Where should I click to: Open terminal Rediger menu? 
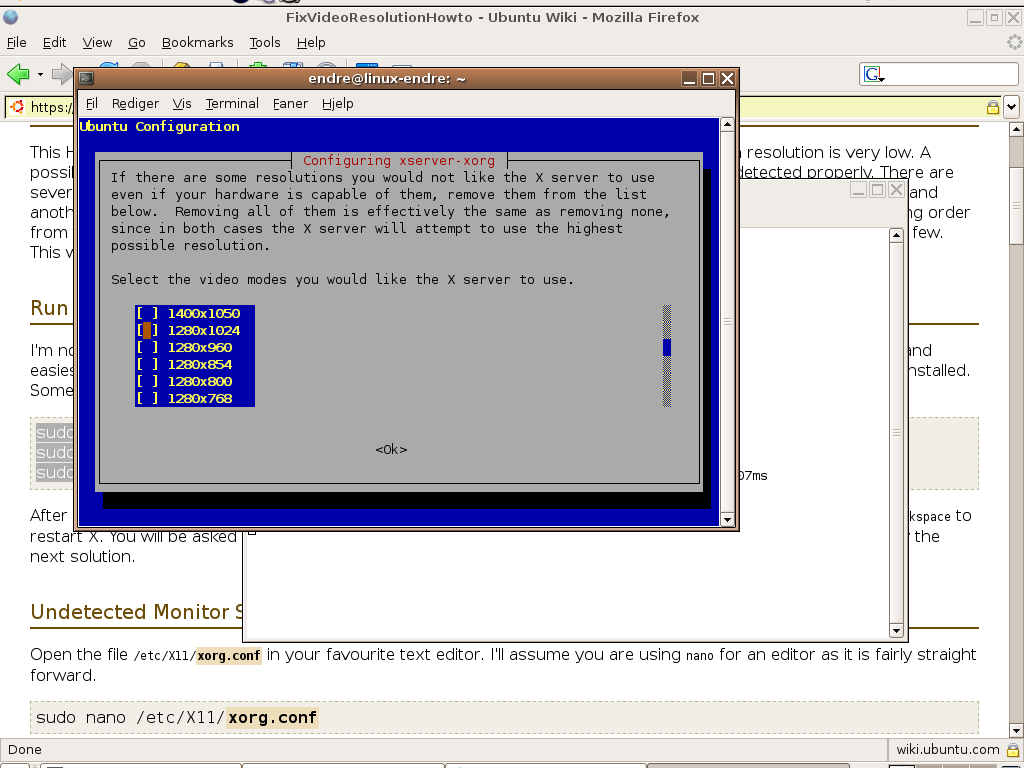tap(135, 103)
